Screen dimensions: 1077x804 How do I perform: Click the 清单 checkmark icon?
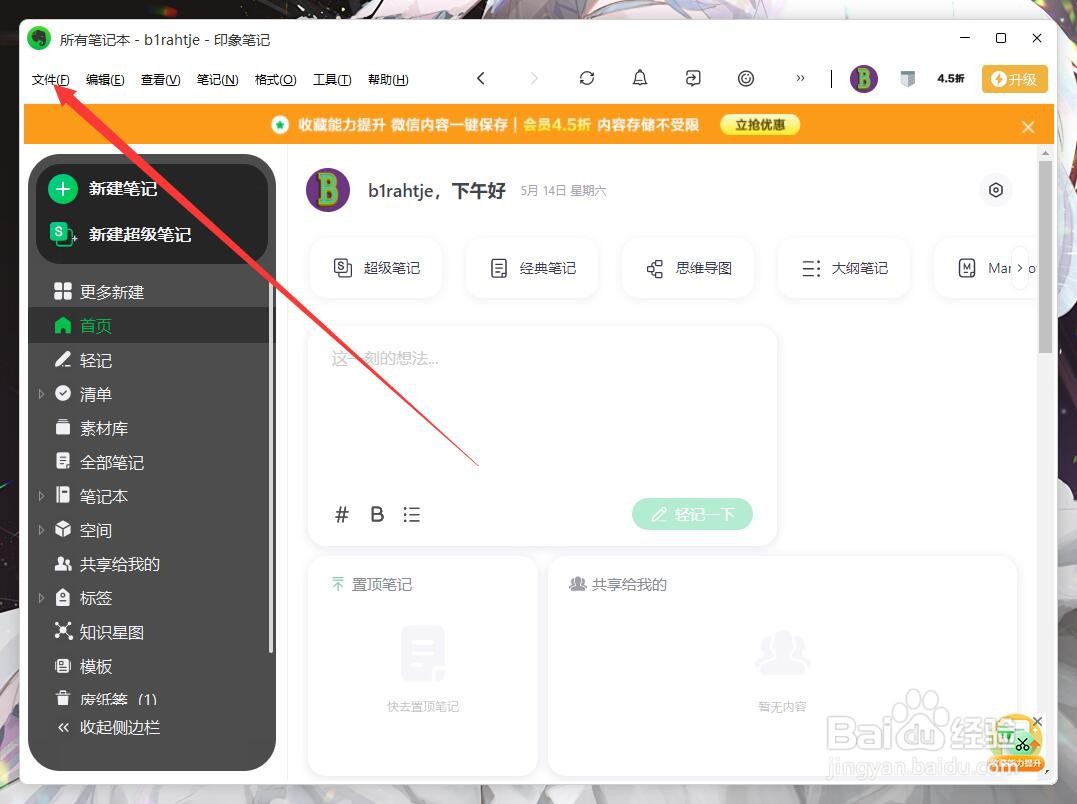[x=63, y=393]
